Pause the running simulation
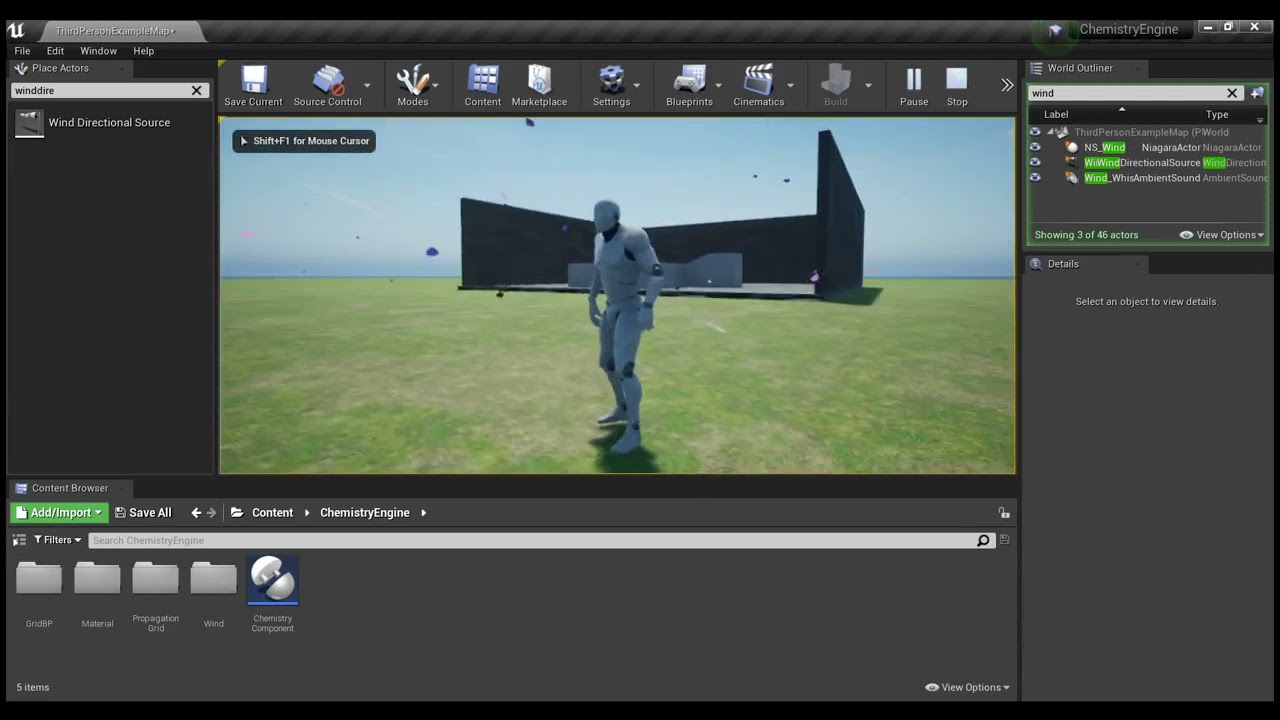Screen dimensions: 1280x720 coord(913,86)
